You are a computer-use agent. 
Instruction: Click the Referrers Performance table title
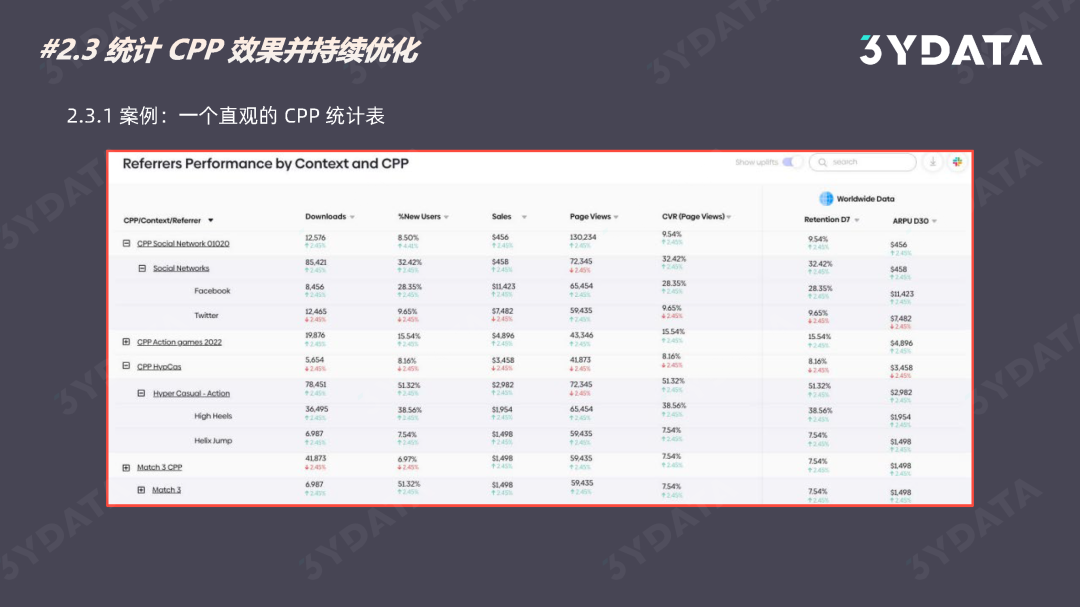(266, 164)
